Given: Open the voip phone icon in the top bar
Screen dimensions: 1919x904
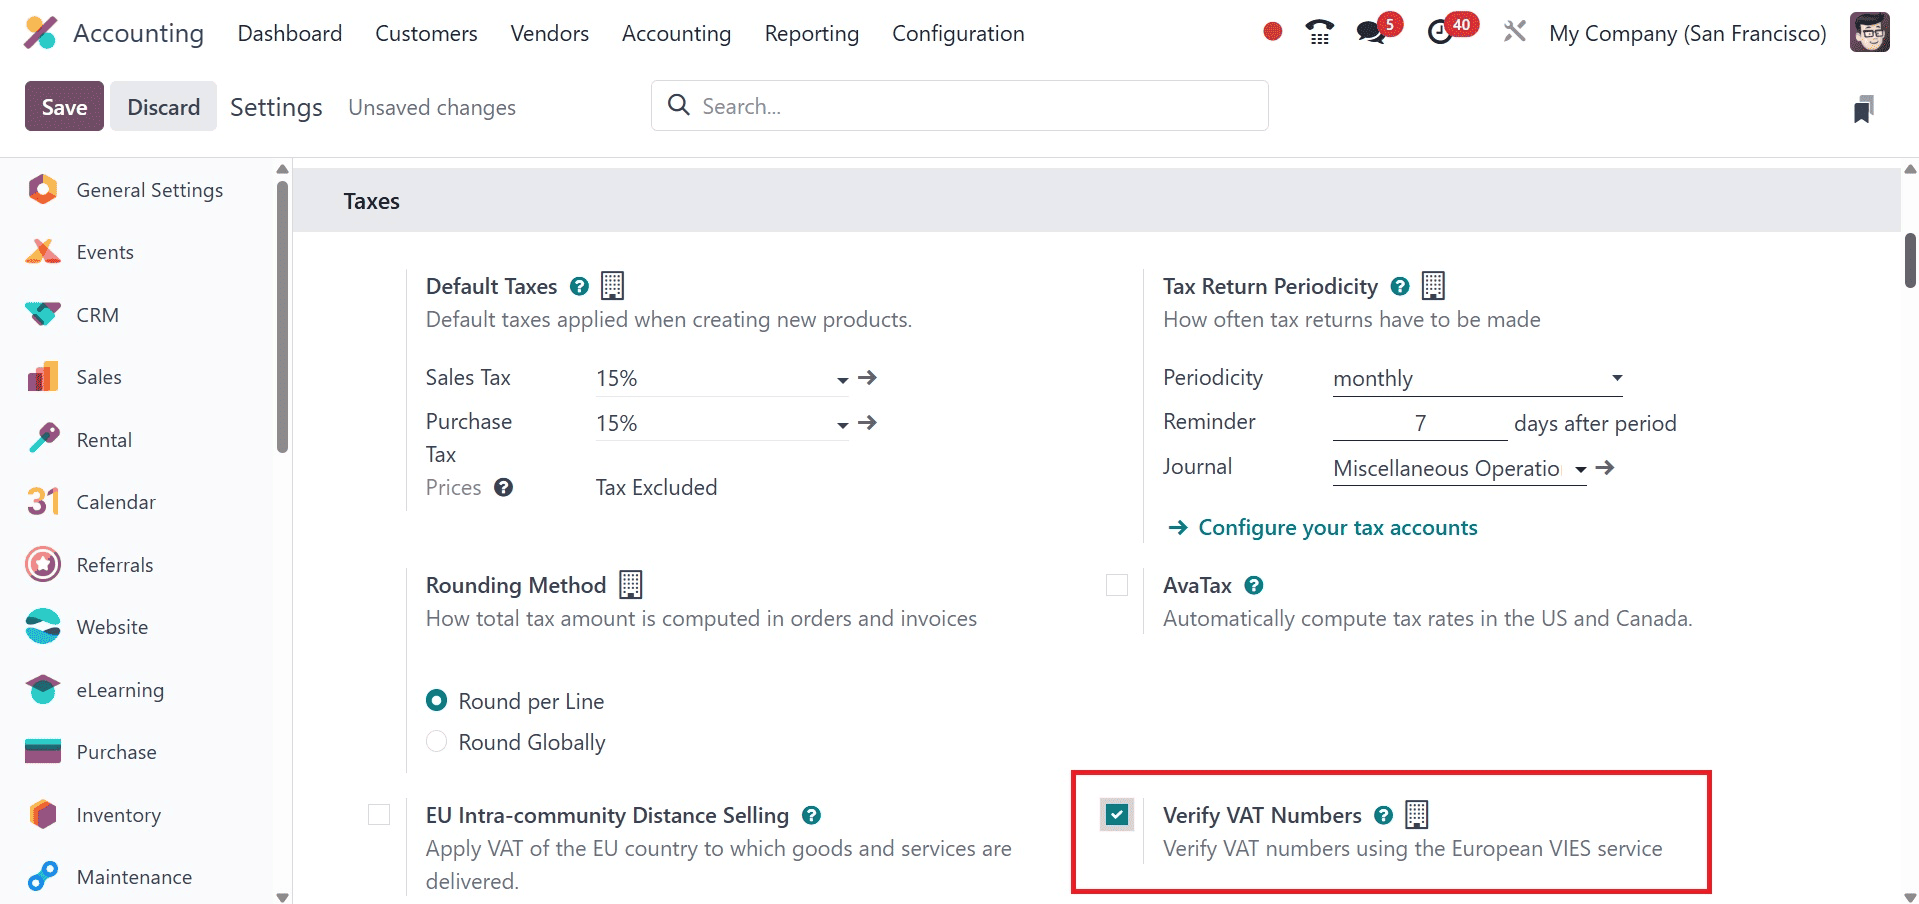Looking at the screenshot, I should (1319, 33).
